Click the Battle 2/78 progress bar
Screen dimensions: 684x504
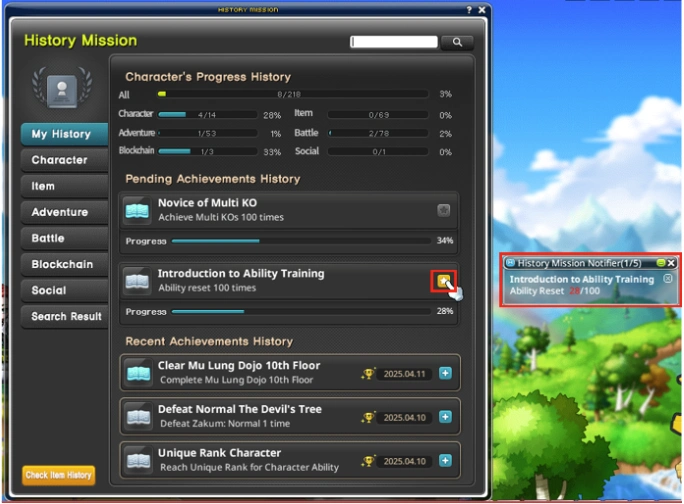[378, 133]
